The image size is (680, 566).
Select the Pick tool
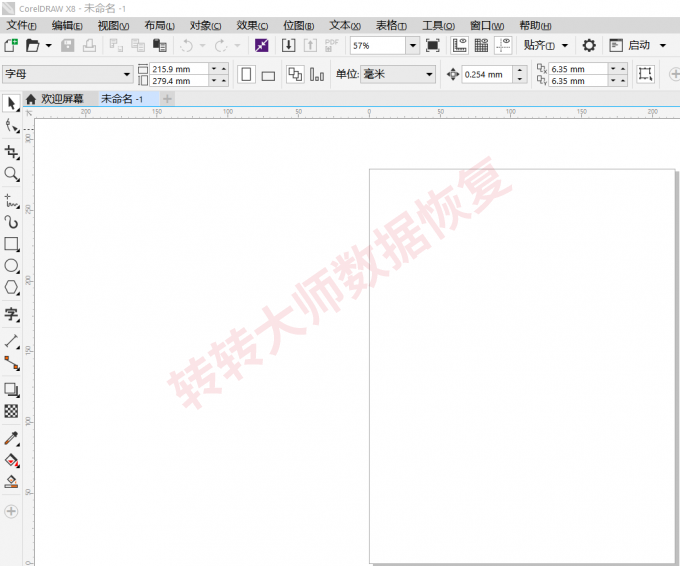point(11,104)
